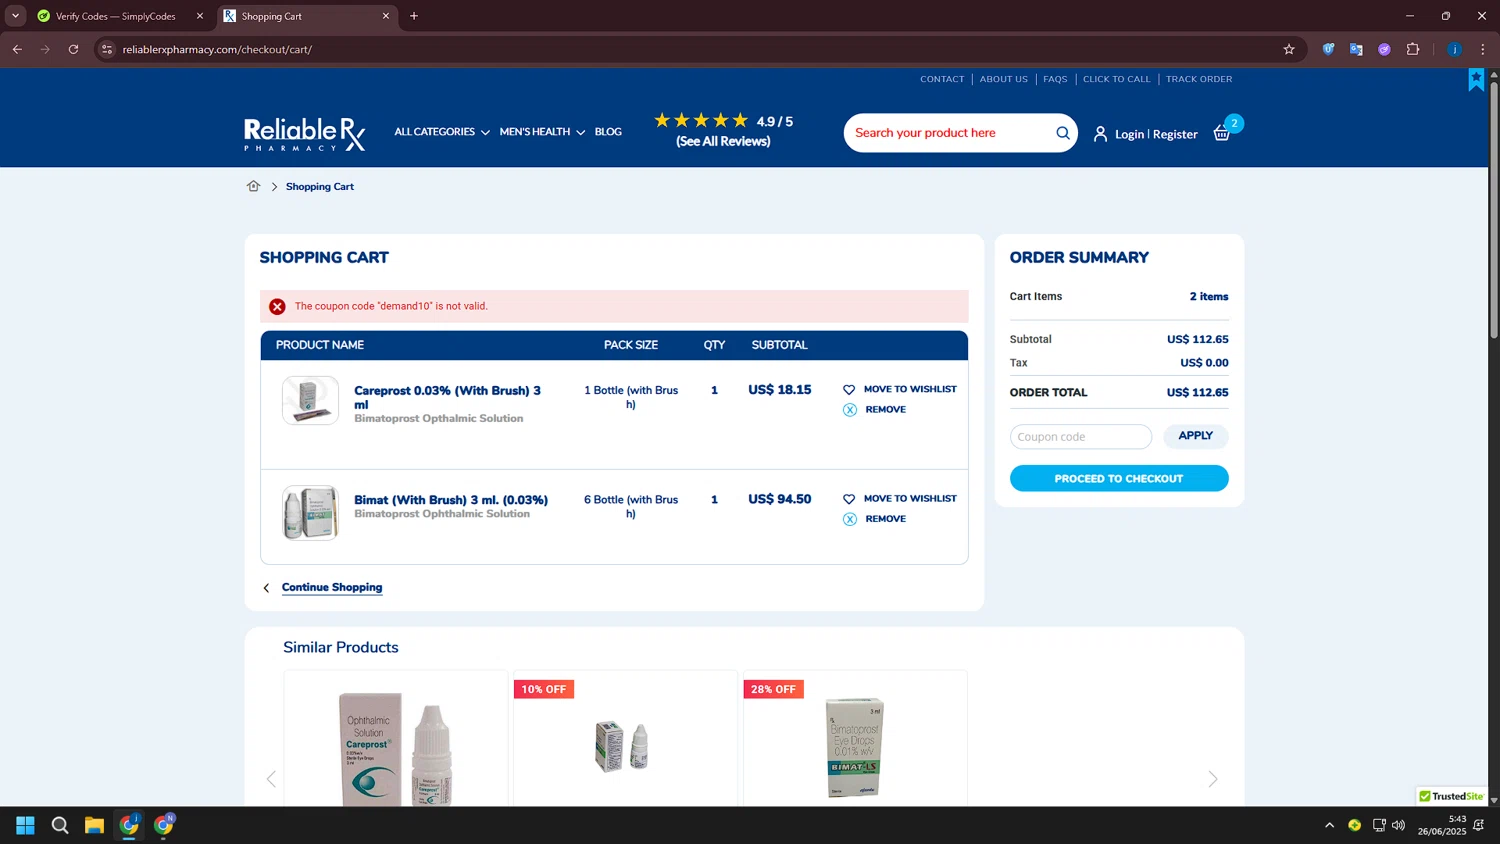This screenshot has height=844, width=1500.
Task: Open FAQs in top bar
Action: (1055, 79)
